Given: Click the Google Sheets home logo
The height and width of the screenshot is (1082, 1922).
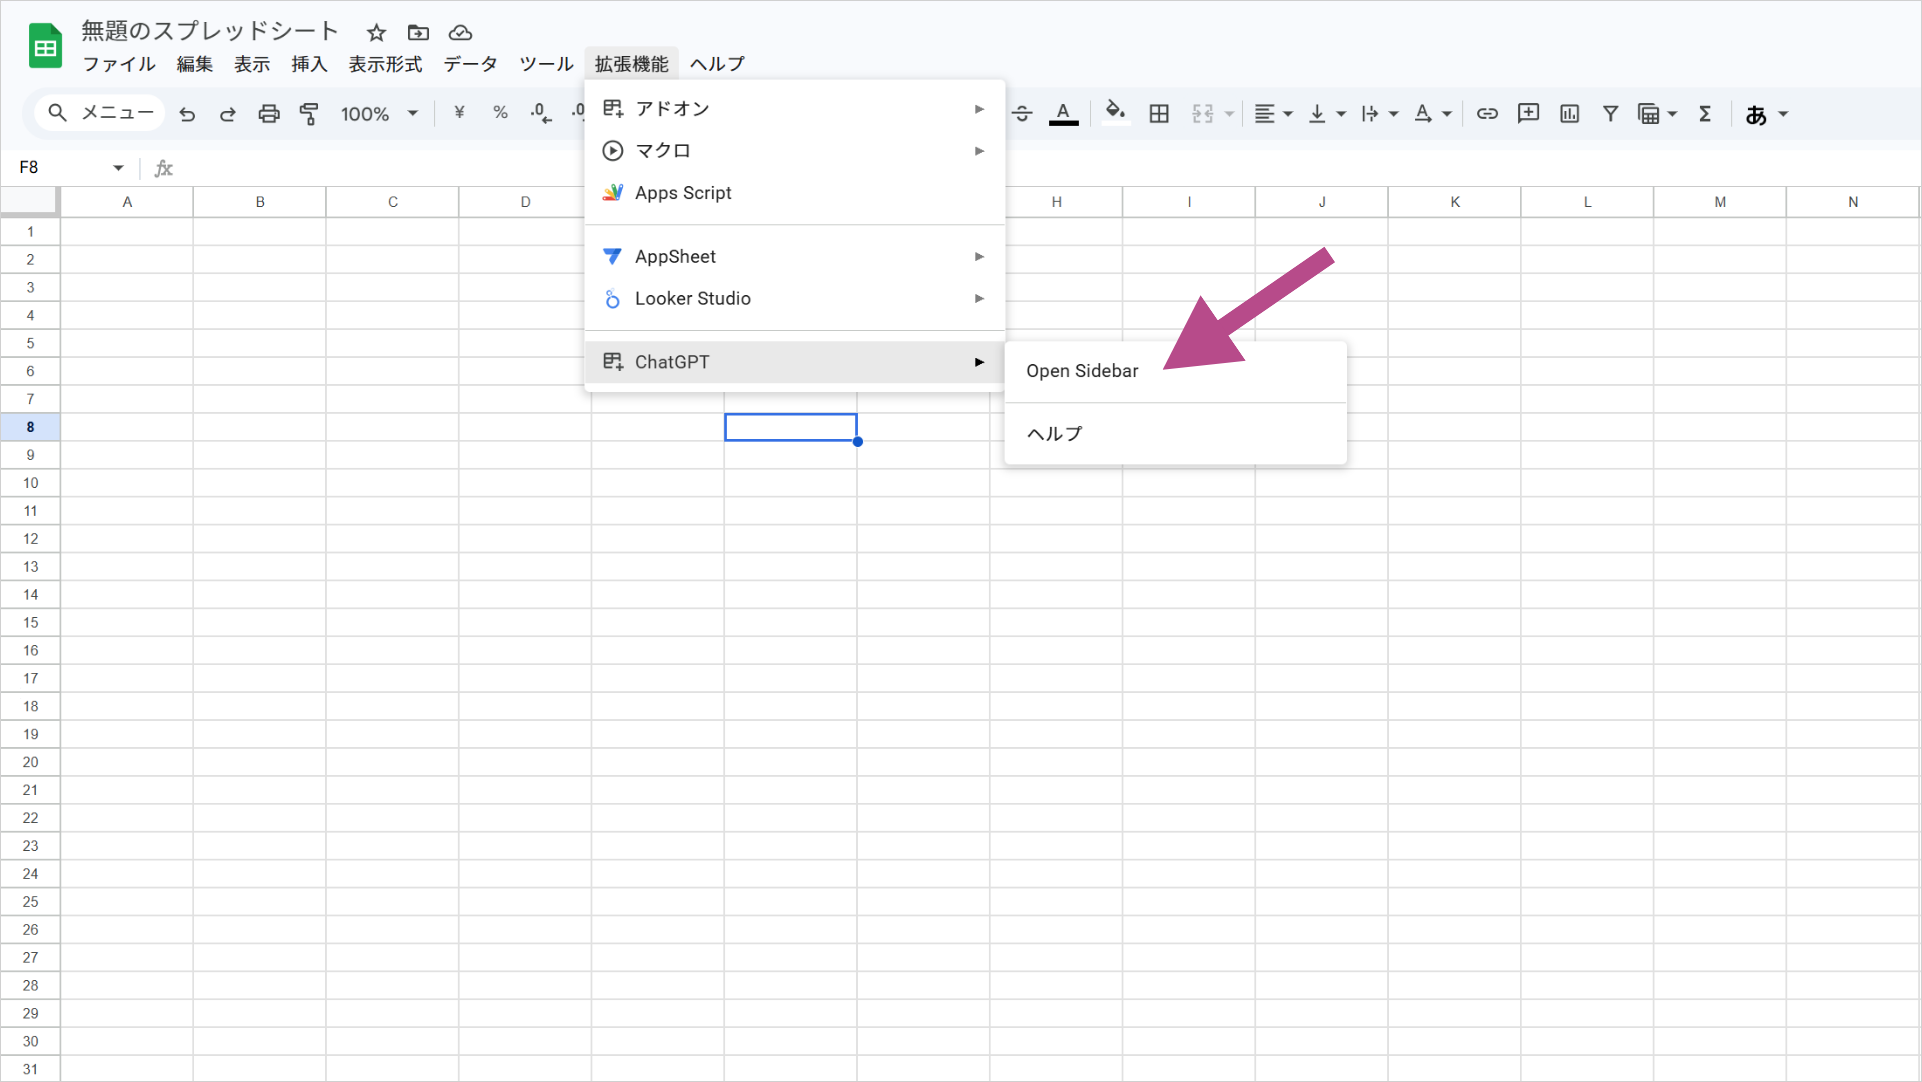Looking at the screenshot, I should (x=45, y=46).
